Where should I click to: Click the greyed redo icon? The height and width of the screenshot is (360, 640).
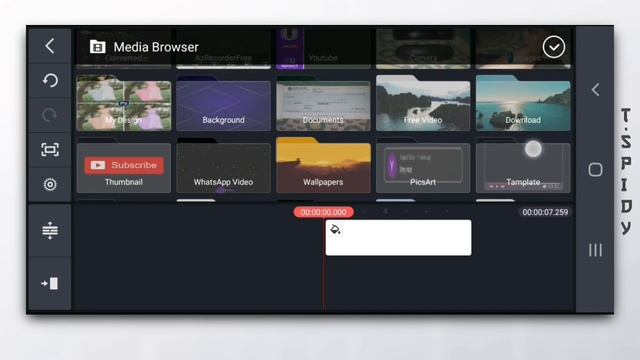click(x=50, y=115)
